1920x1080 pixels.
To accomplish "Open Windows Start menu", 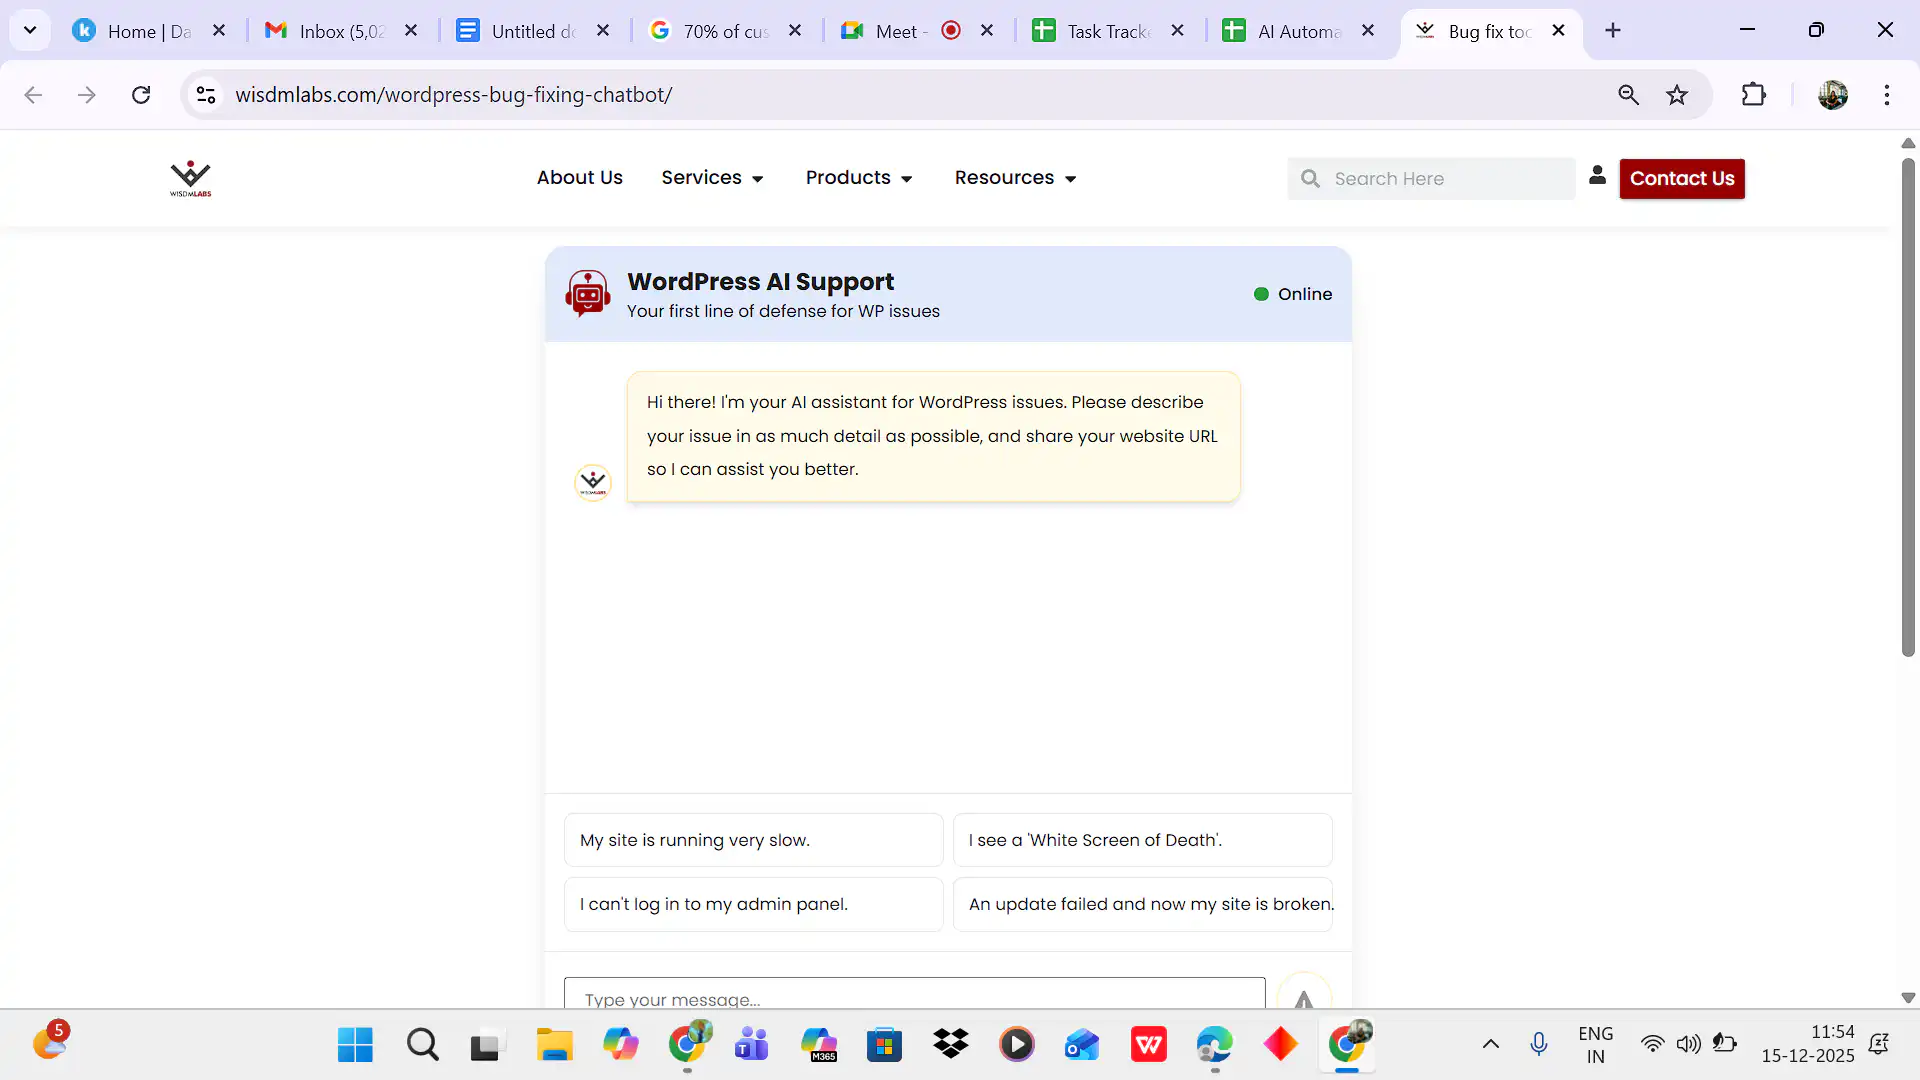I will coord(355,1045).
